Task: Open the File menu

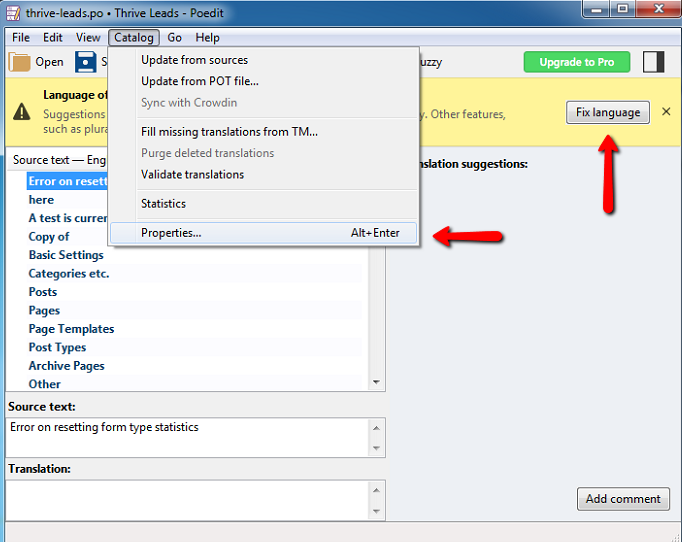Action: tap(21, 38)
